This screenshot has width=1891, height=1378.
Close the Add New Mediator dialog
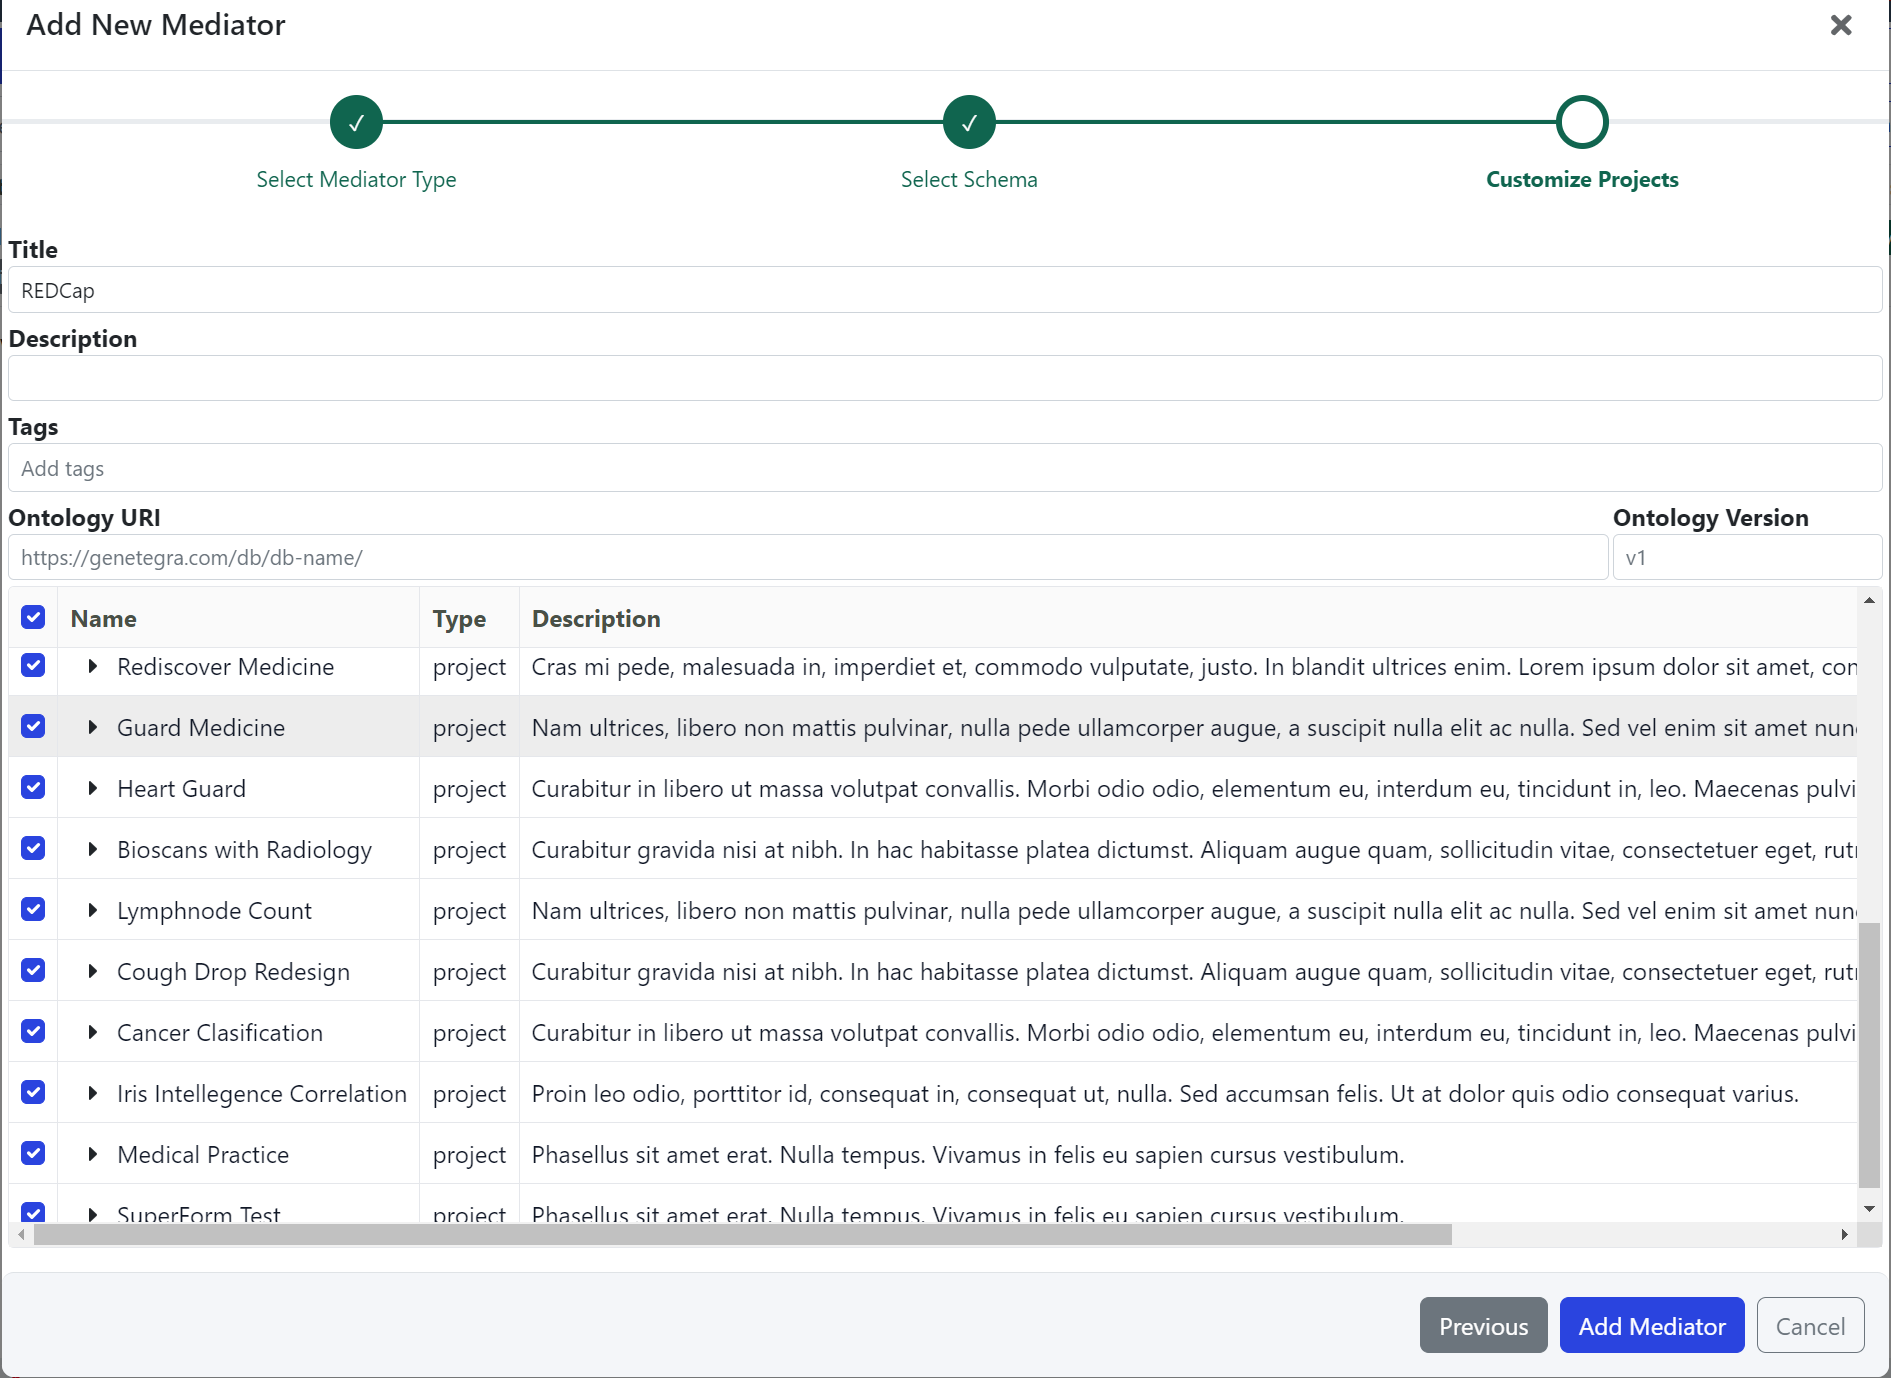pos(1840,25)
